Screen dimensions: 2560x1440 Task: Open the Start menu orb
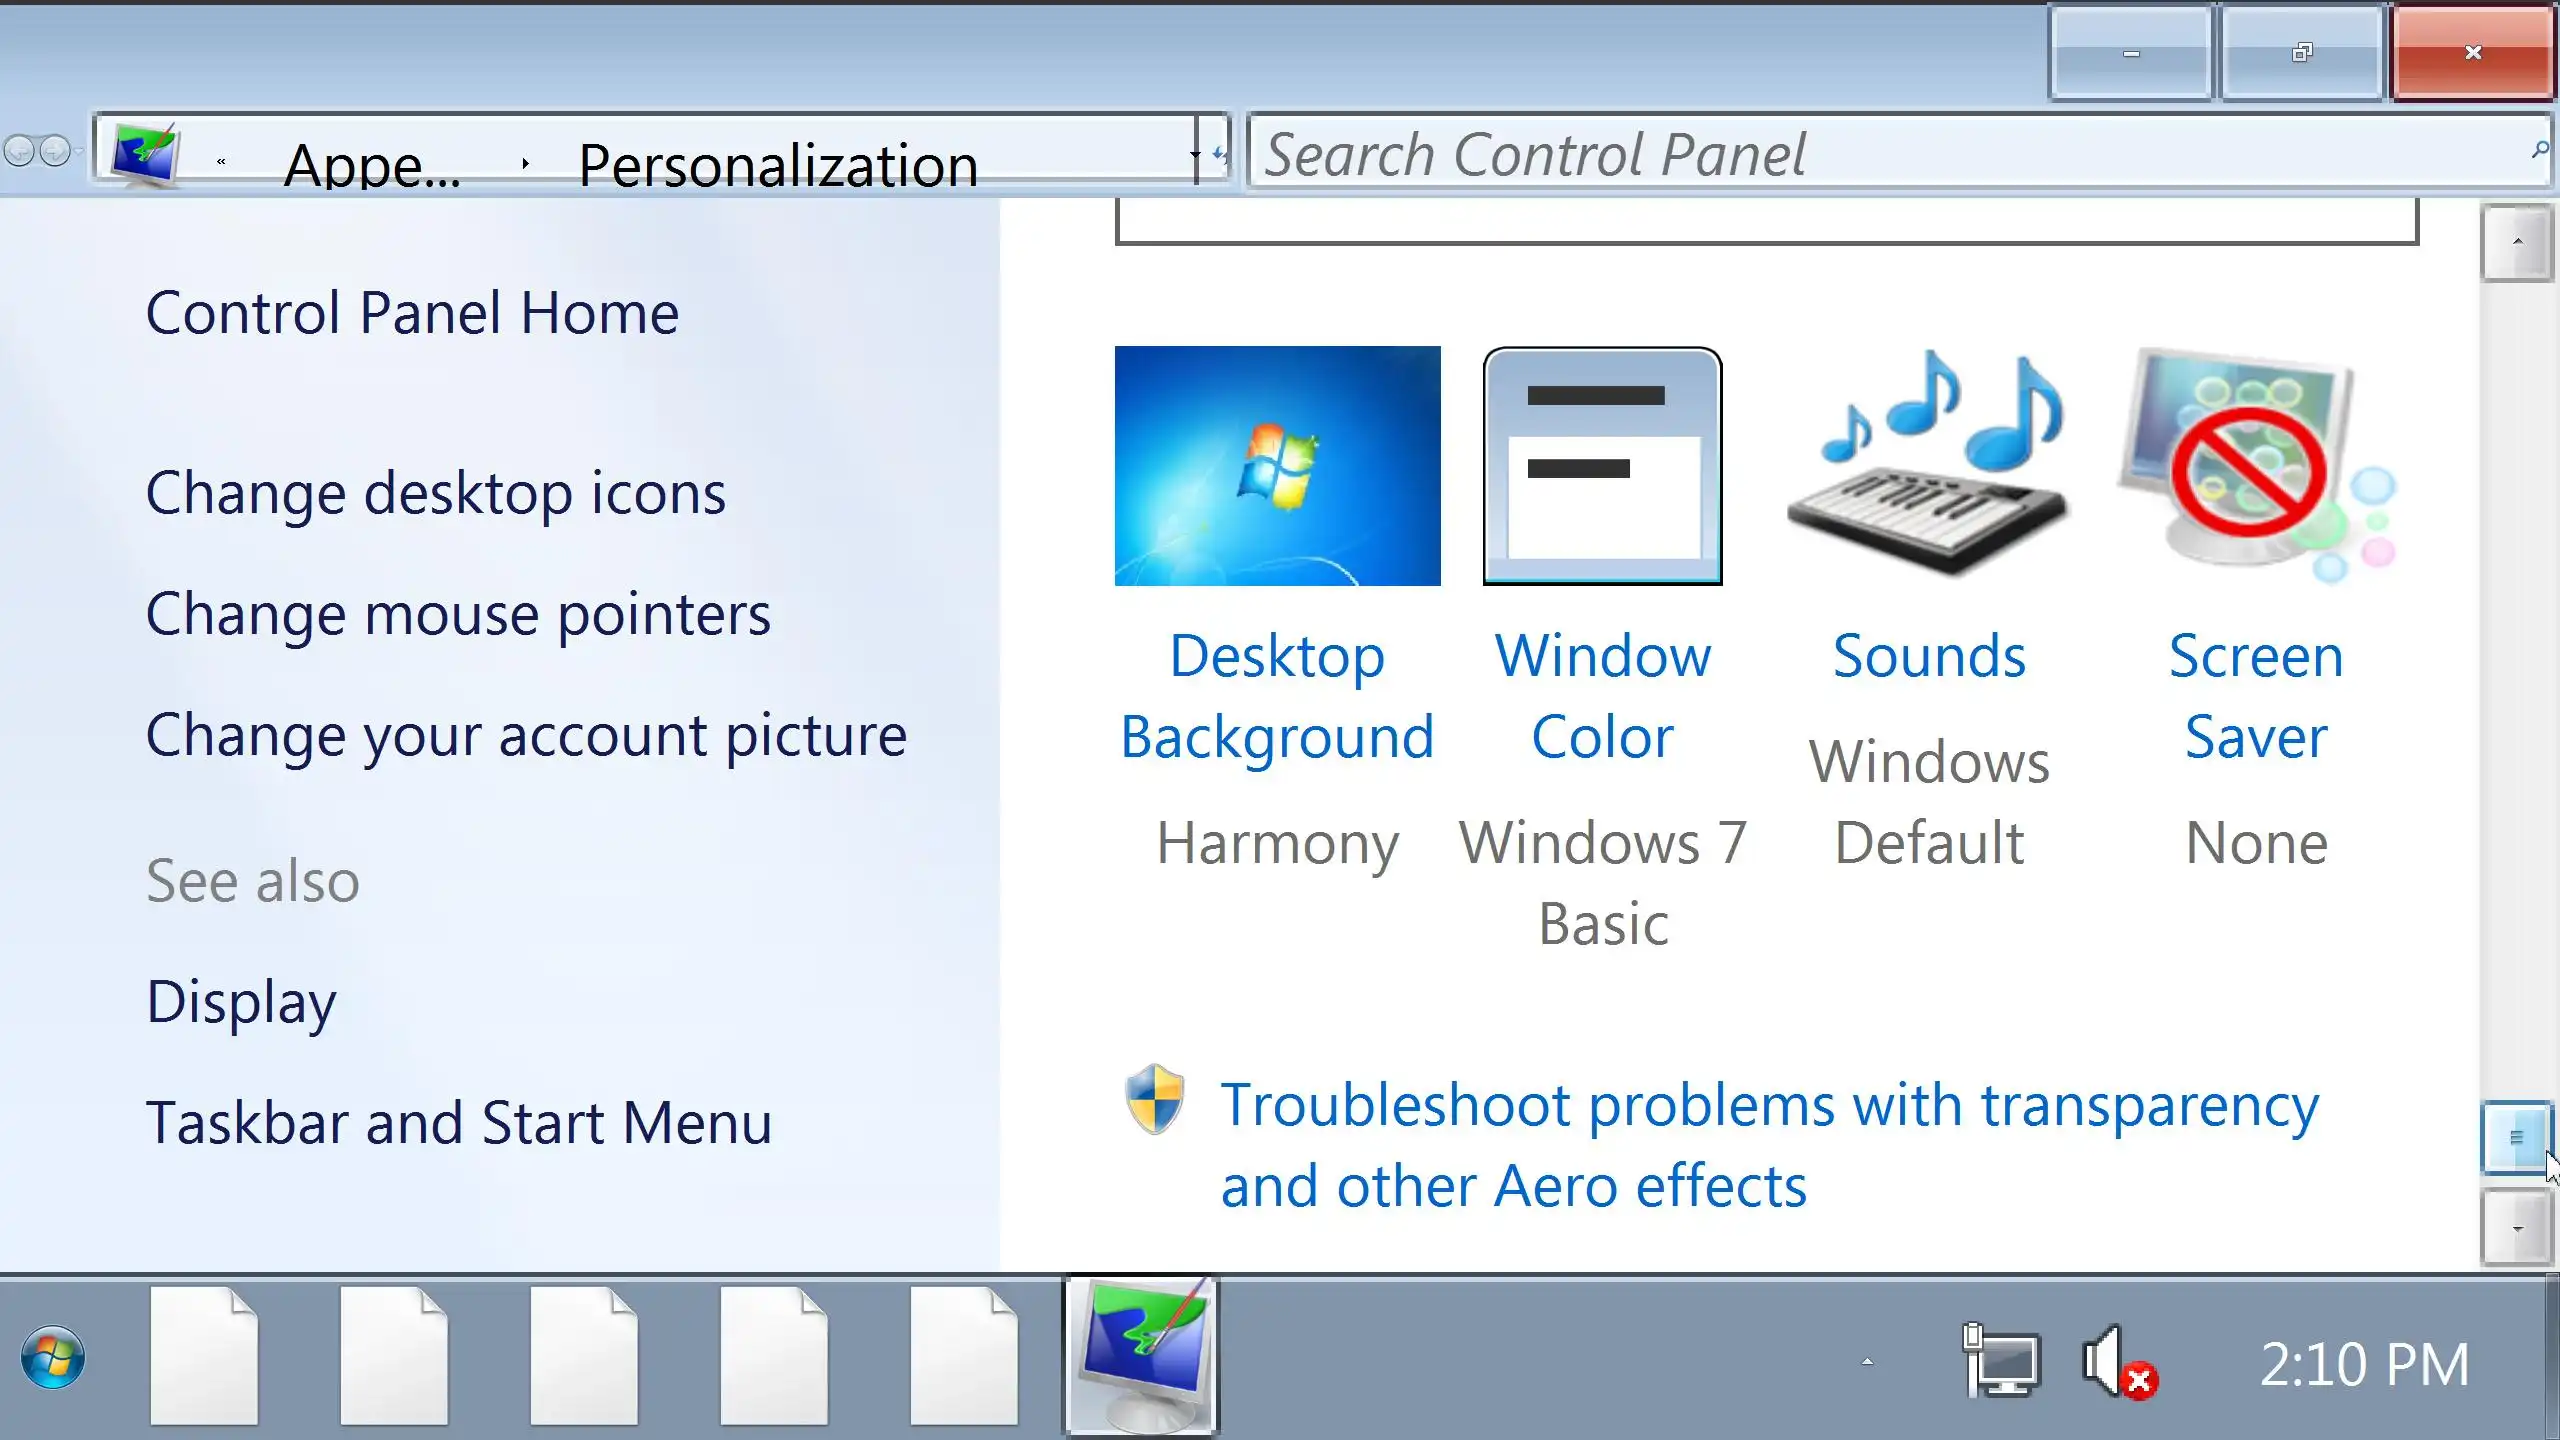point(52,1358)
